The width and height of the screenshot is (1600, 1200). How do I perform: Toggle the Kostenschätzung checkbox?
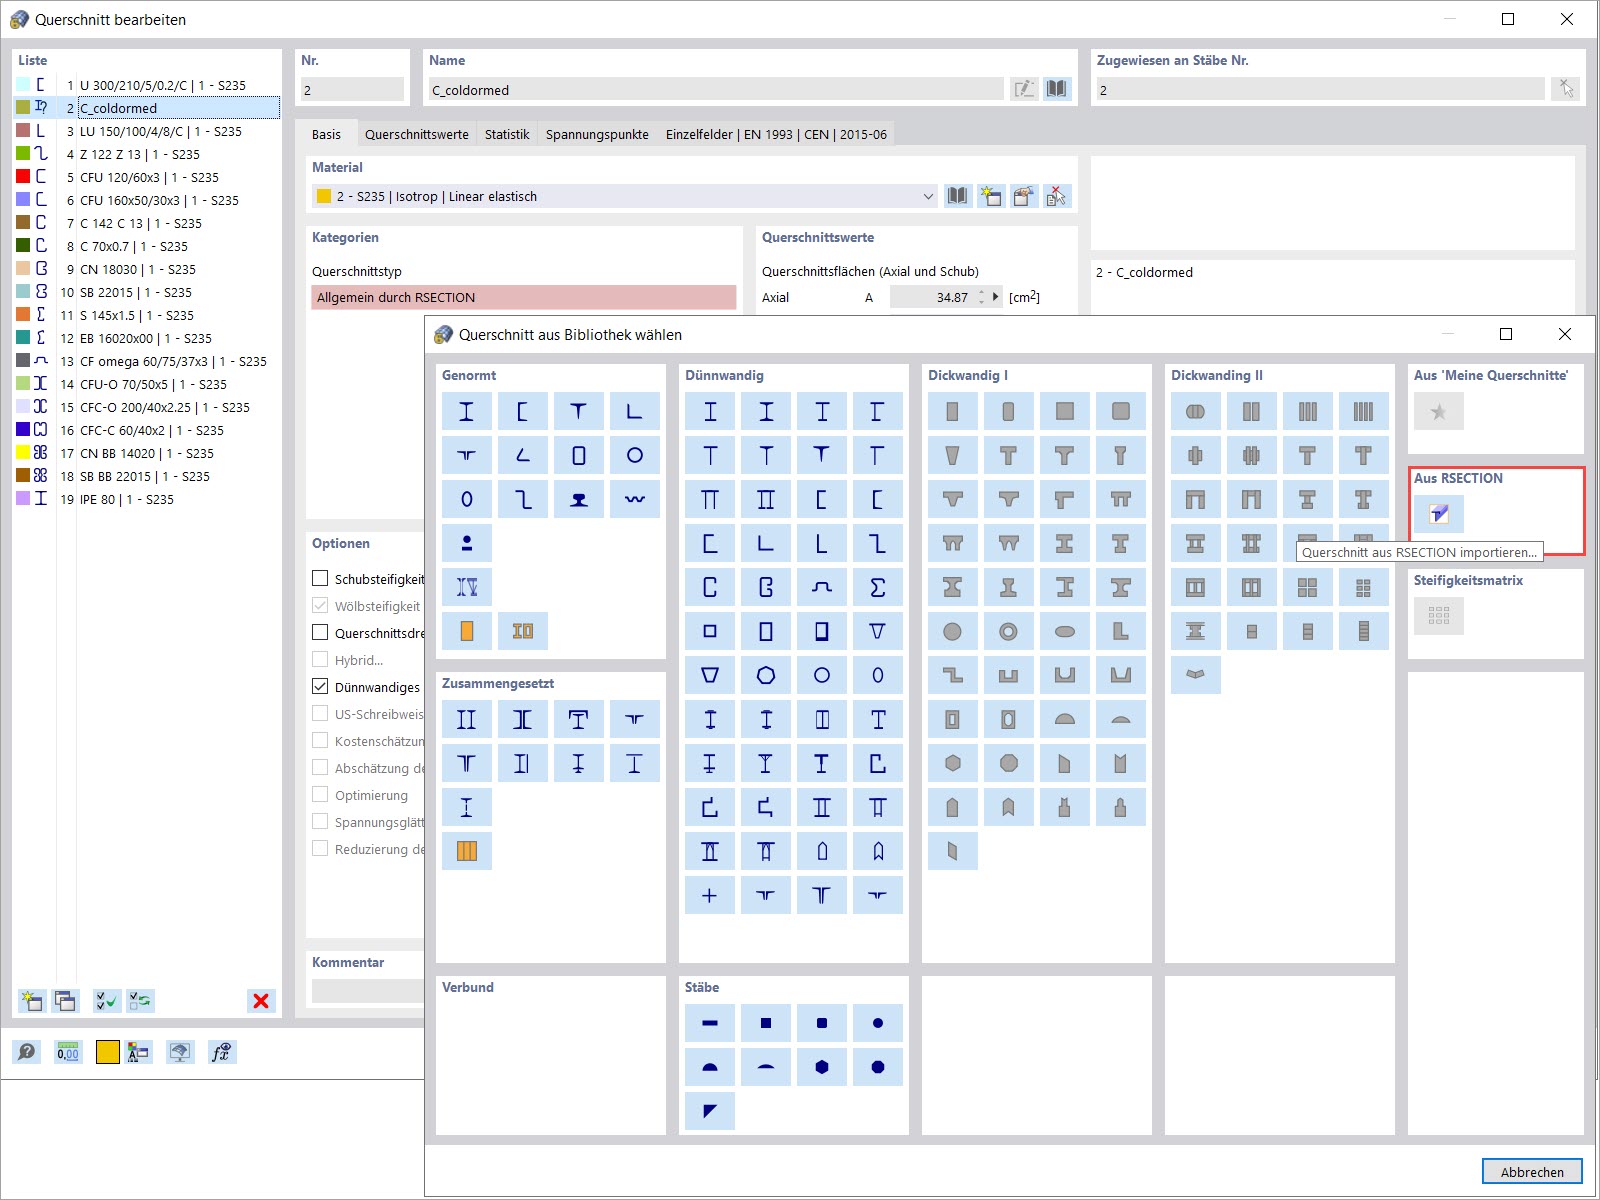[x=320, y=740]
